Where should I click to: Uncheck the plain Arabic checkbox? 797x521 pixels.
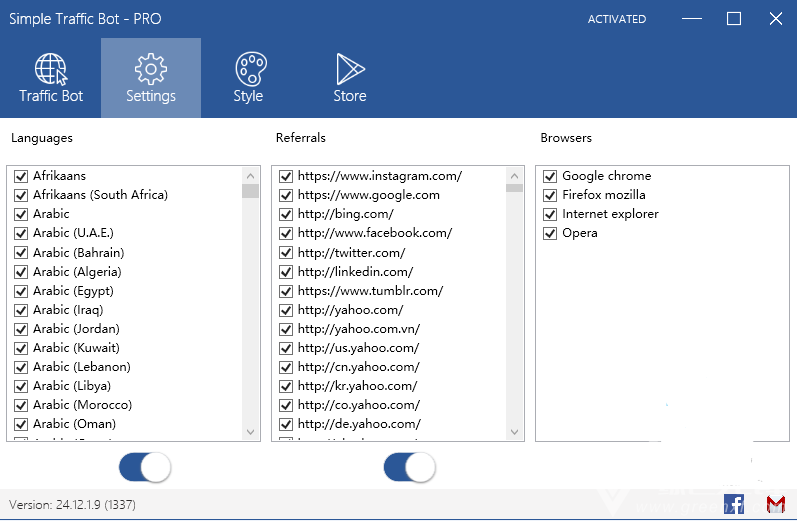click(x=21, y=214)
